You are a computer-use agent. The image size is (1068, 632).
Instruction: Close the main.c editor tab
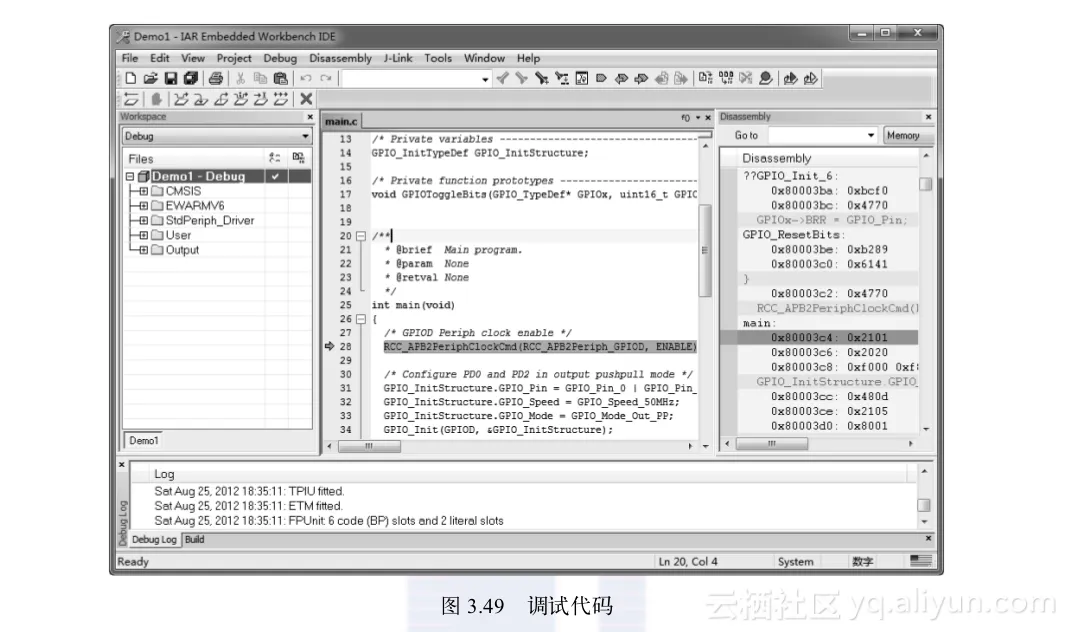708,118
